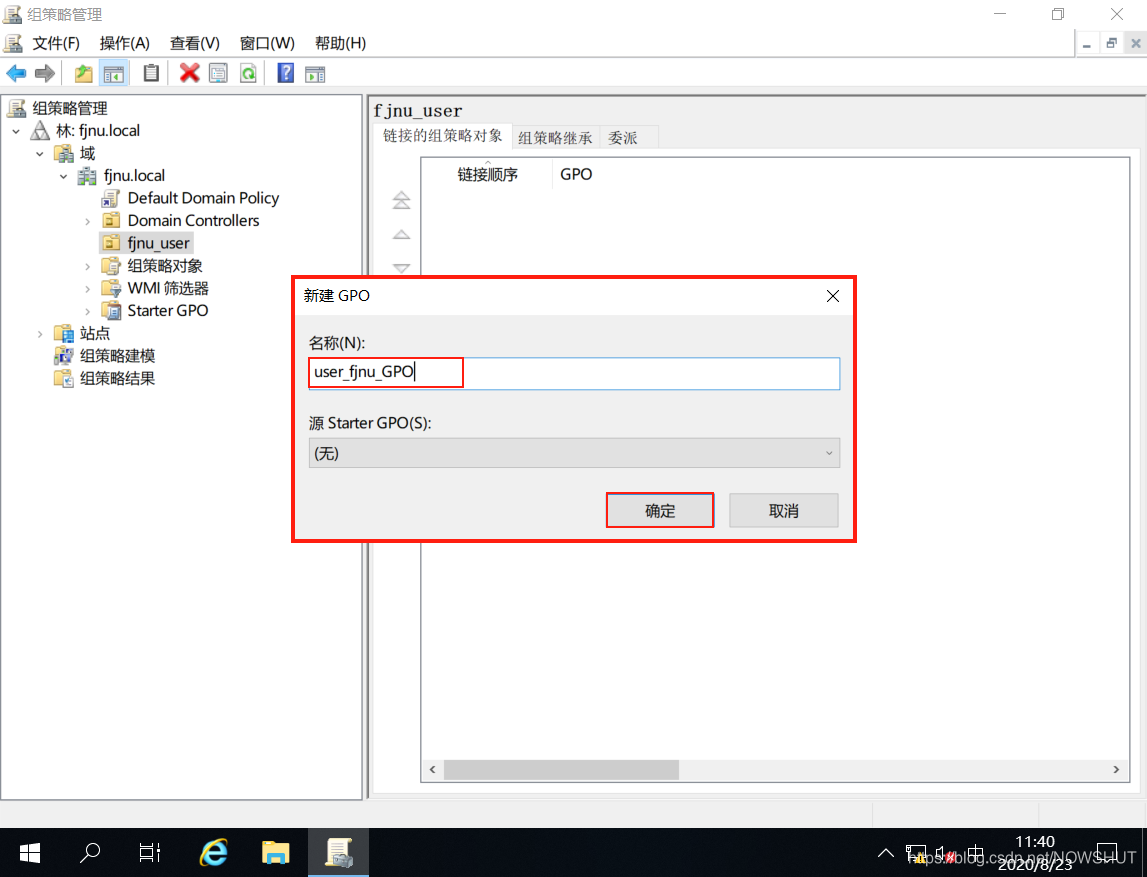Open the 查看(V) menu
1147x877 pixels.
click(195, 43)
